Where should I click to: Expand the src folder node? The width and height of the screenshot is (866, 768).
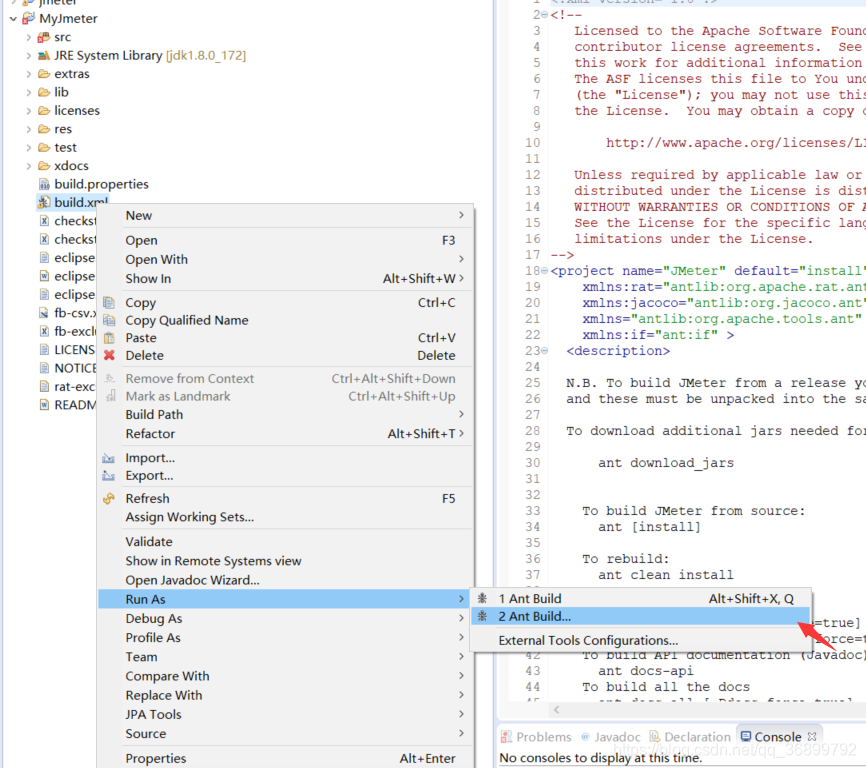(x=29, y=38)
